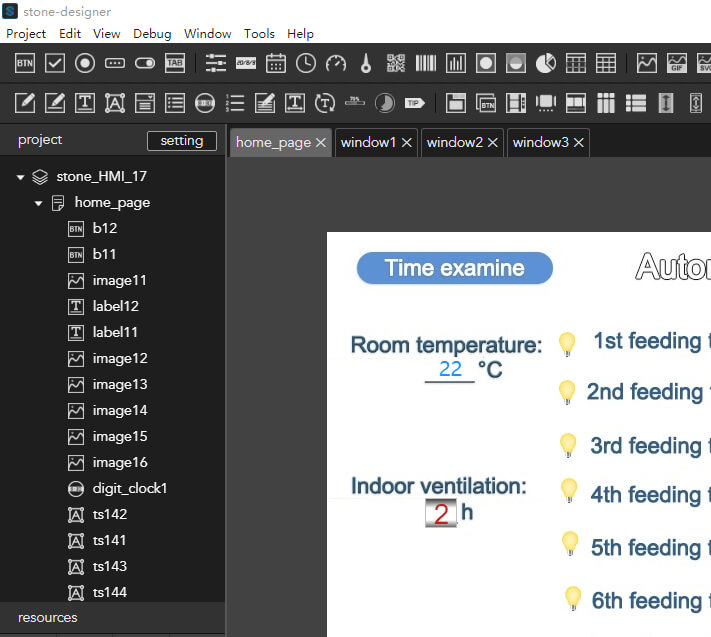Open the View menu
Viewport: 711px width, 637px height.
(107, 34)
